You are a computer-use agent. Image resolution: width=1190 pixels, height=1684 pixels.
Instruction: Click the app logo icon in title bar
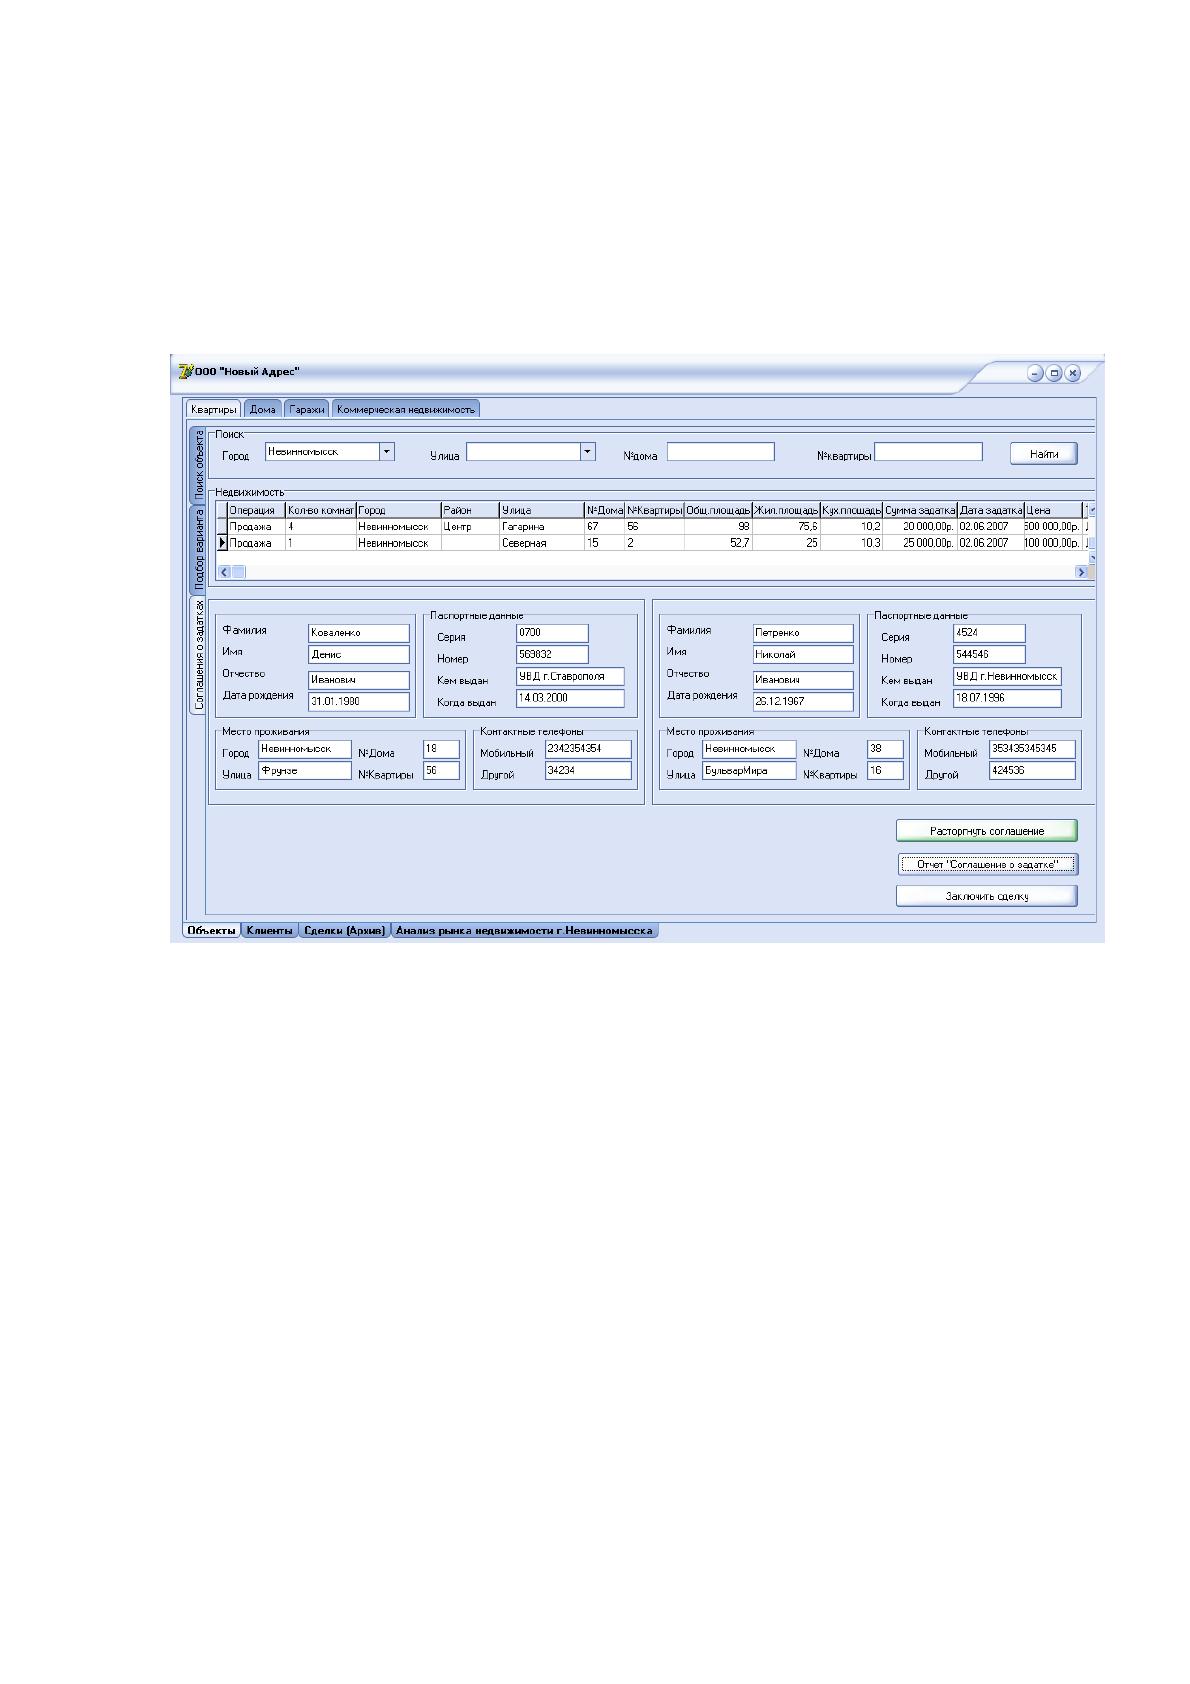(x=184, y=372)
